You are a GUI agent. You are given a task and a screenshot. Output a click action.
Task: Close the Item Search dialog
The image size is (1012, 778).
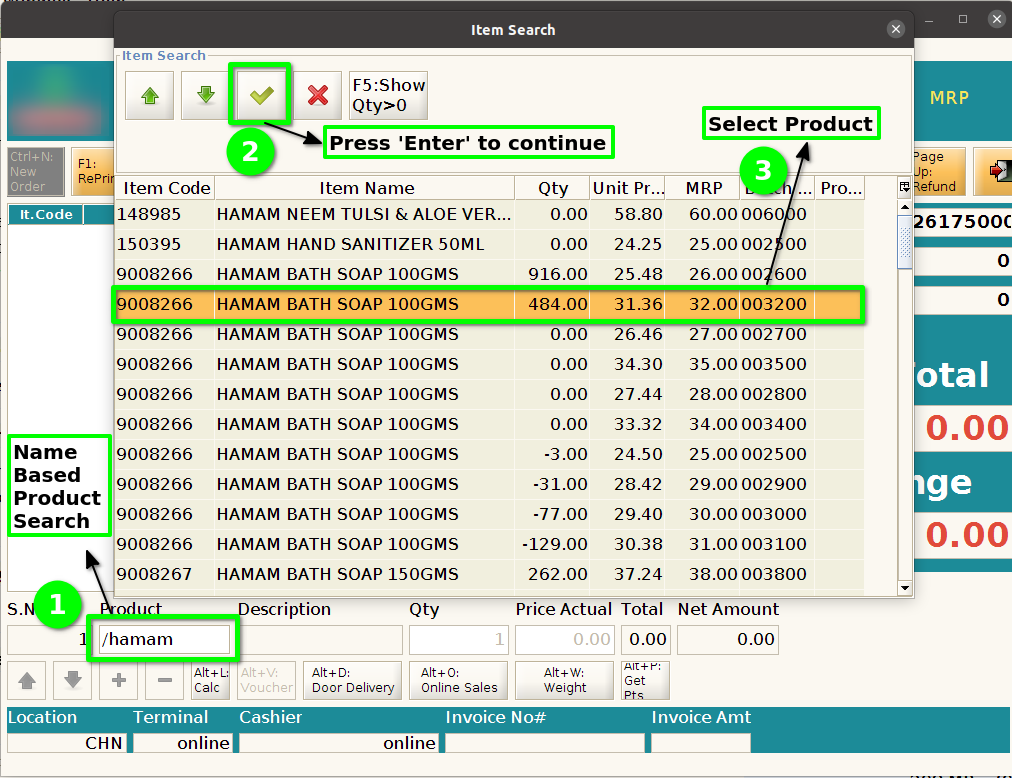click(895, 29)
